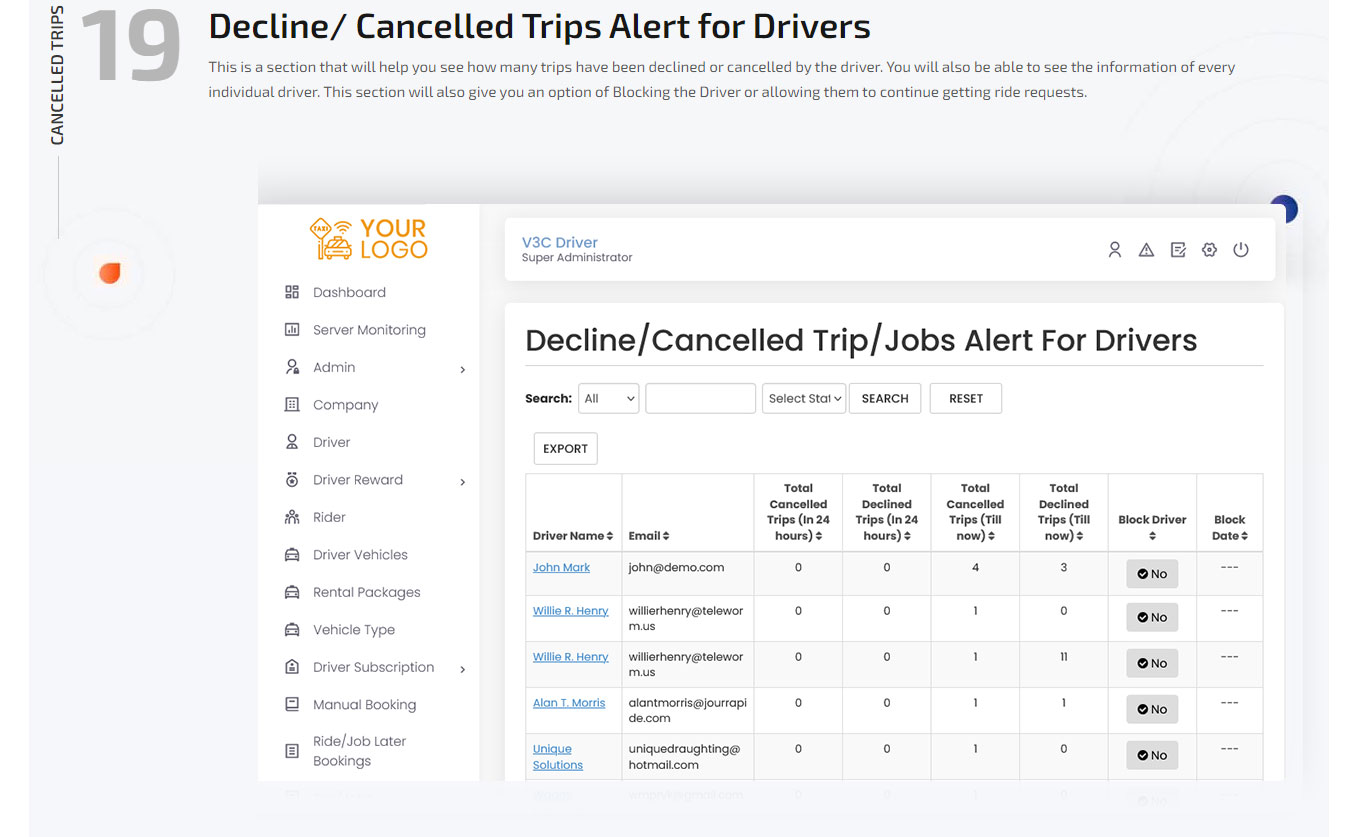The image size is (1359, 837).
Task: Open the settings gear icon in header
Action: [1209, 250]
